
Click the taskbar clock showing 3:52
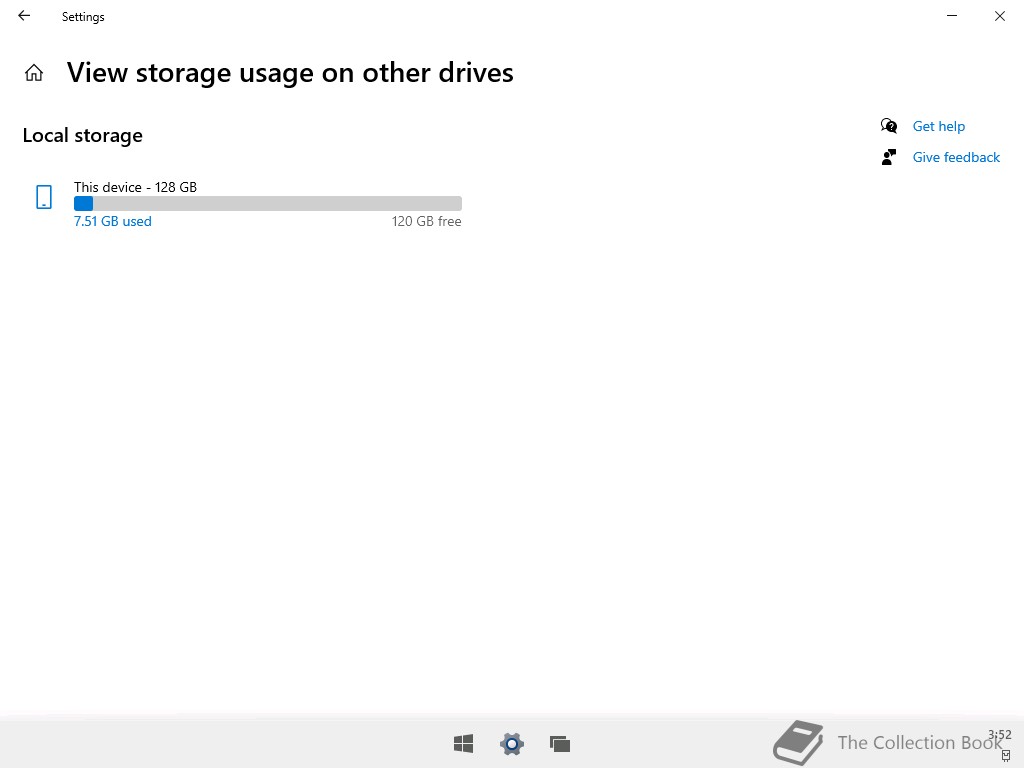click(x=999, y=735)
